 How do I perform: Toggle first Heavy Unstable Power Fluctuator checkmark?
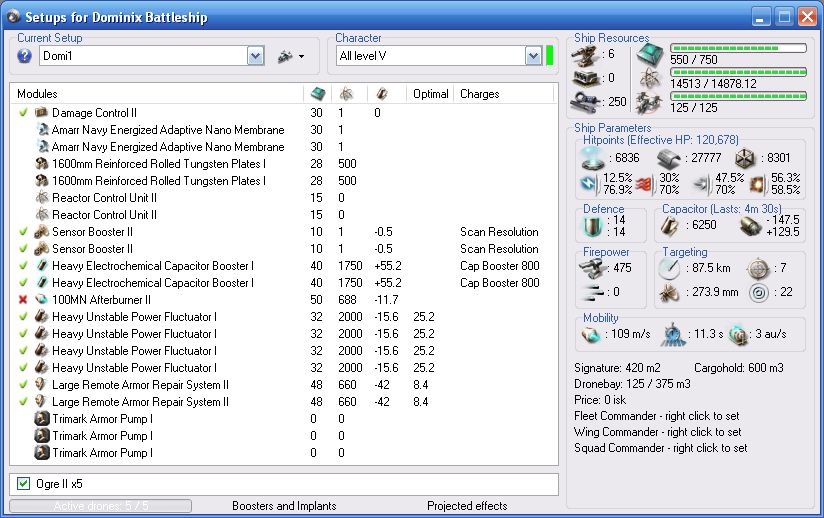coord(23,317)
